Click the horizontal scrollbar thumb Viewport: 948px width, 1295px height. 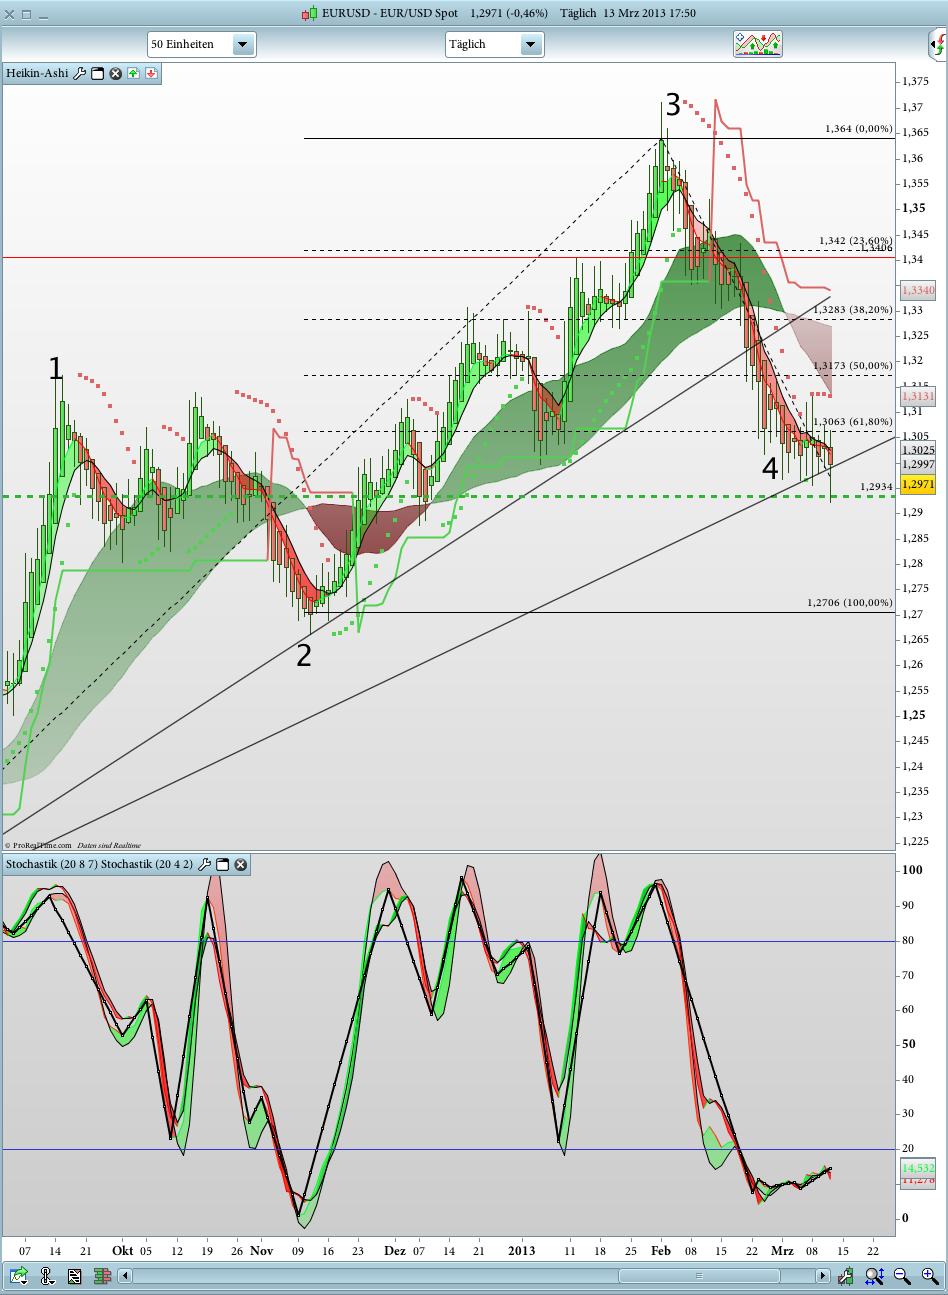tap(699, 1276)
